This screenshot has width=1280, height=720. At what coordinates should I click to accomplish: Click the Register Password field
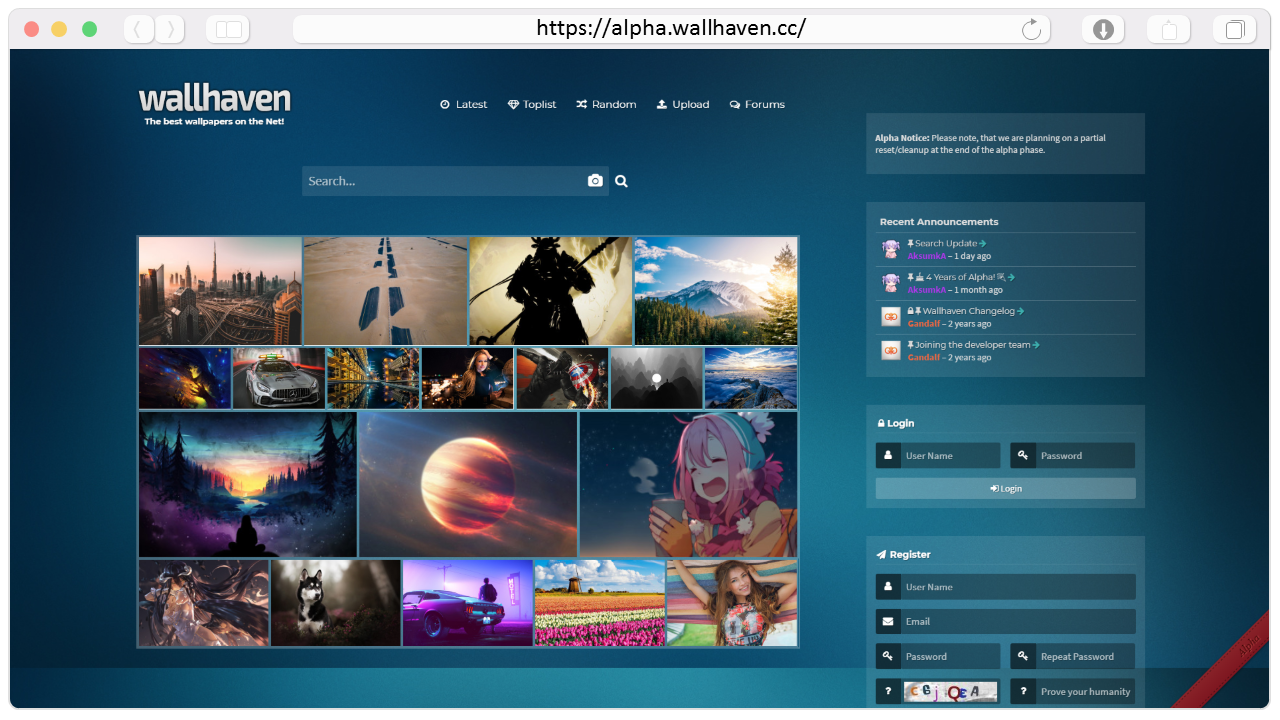pos(938,656)
